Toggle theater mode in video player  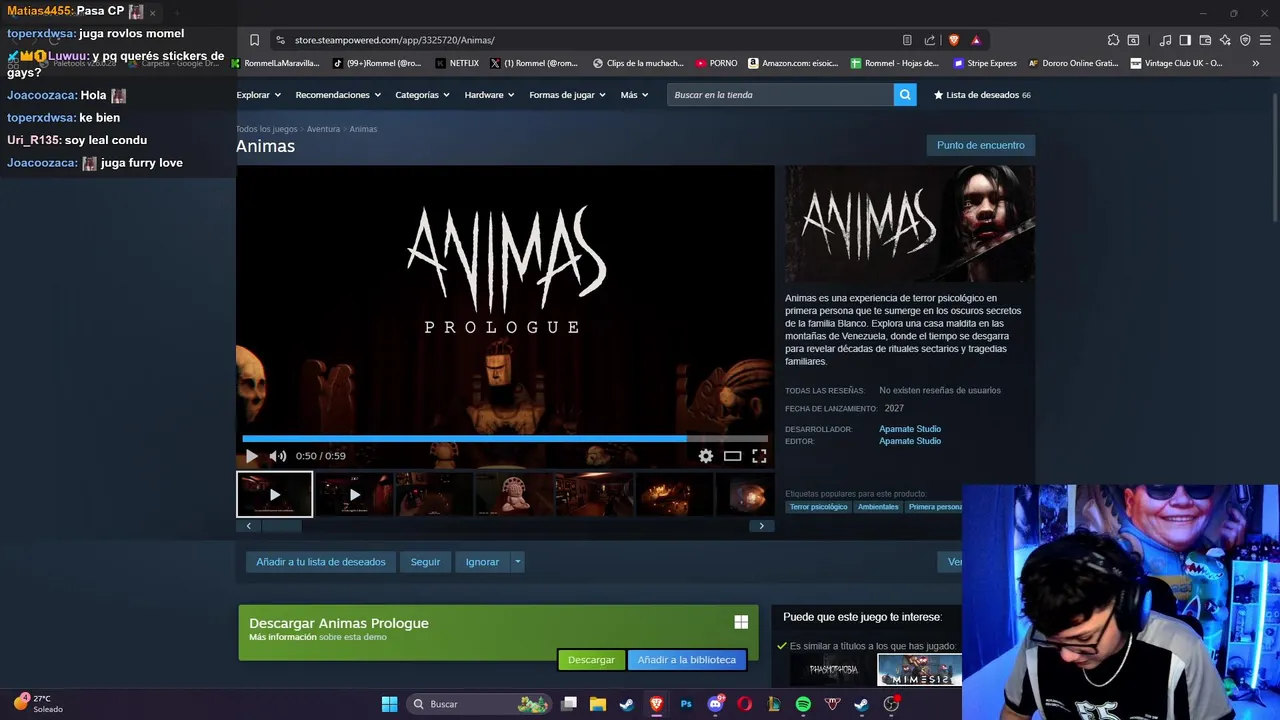pyautogui.click(x=733, y=456)
